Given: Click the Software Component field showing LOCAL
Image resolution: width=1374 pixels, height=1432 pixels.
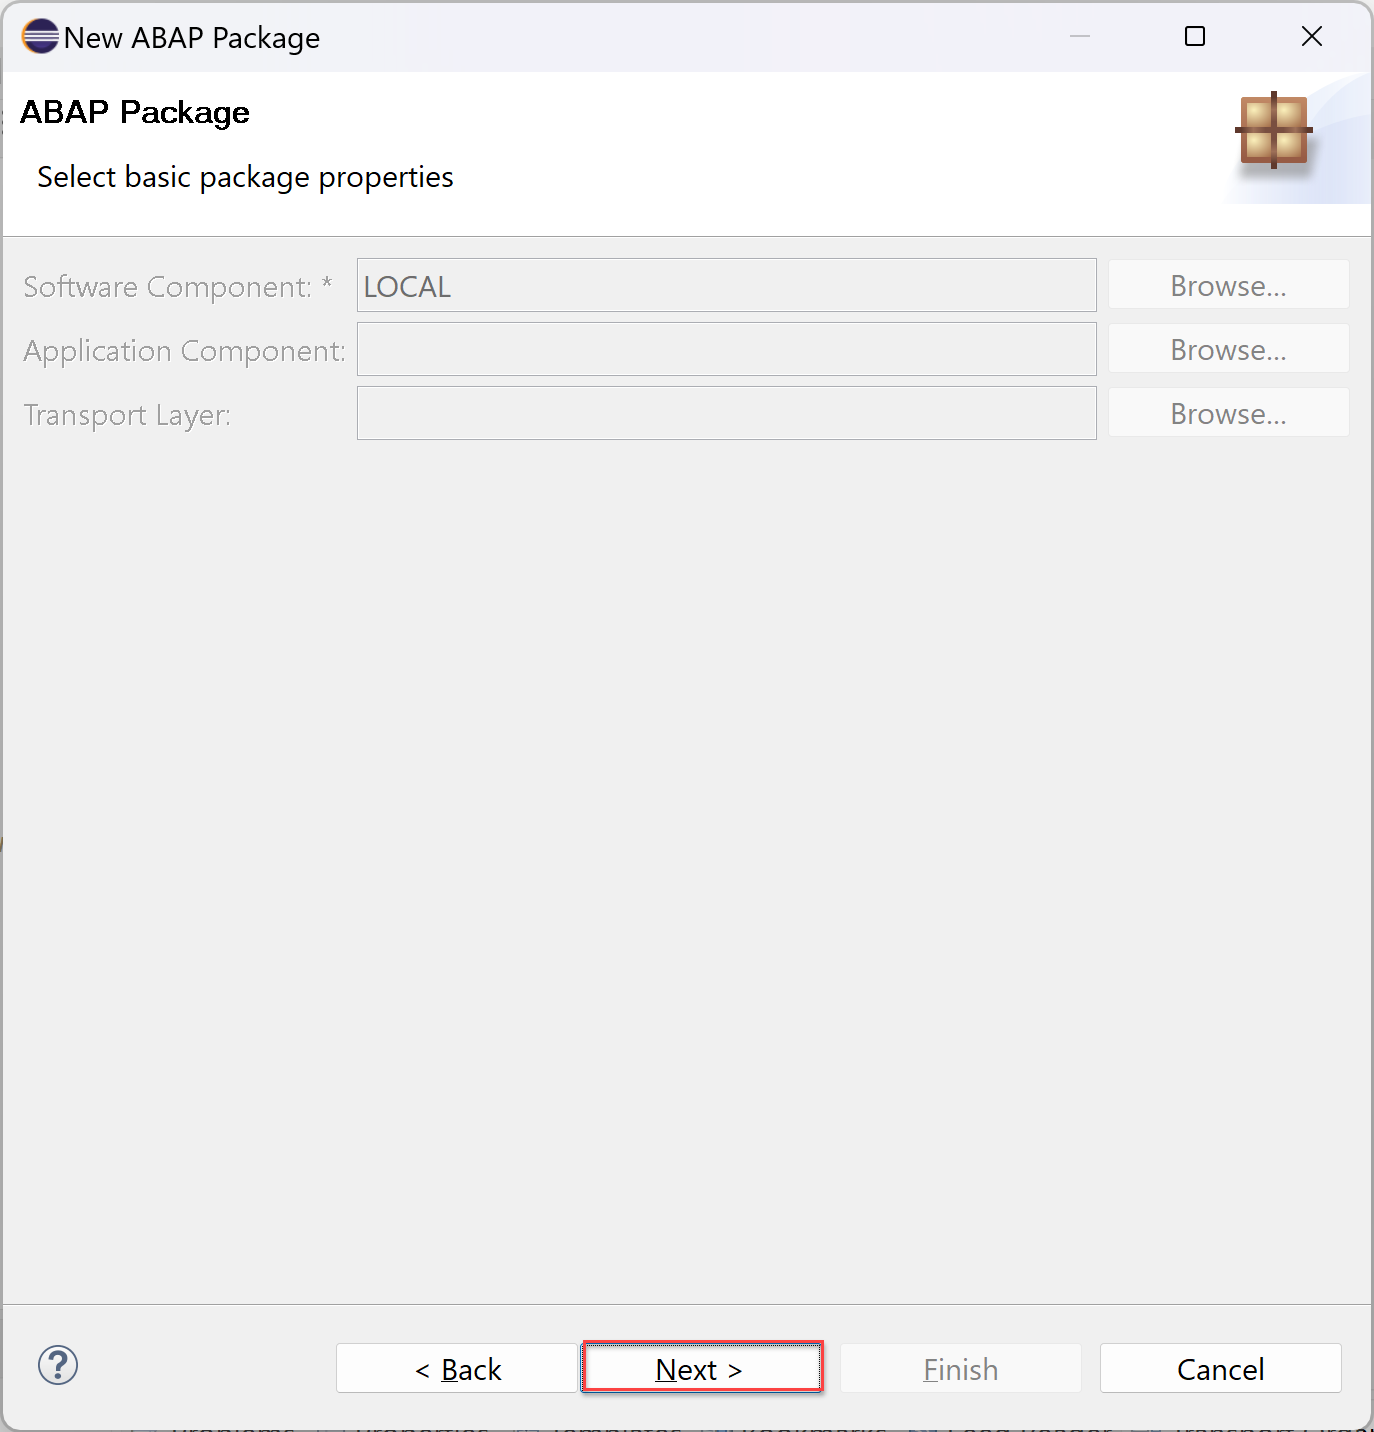Looking at the screenshot, I should tap(726, 285).
